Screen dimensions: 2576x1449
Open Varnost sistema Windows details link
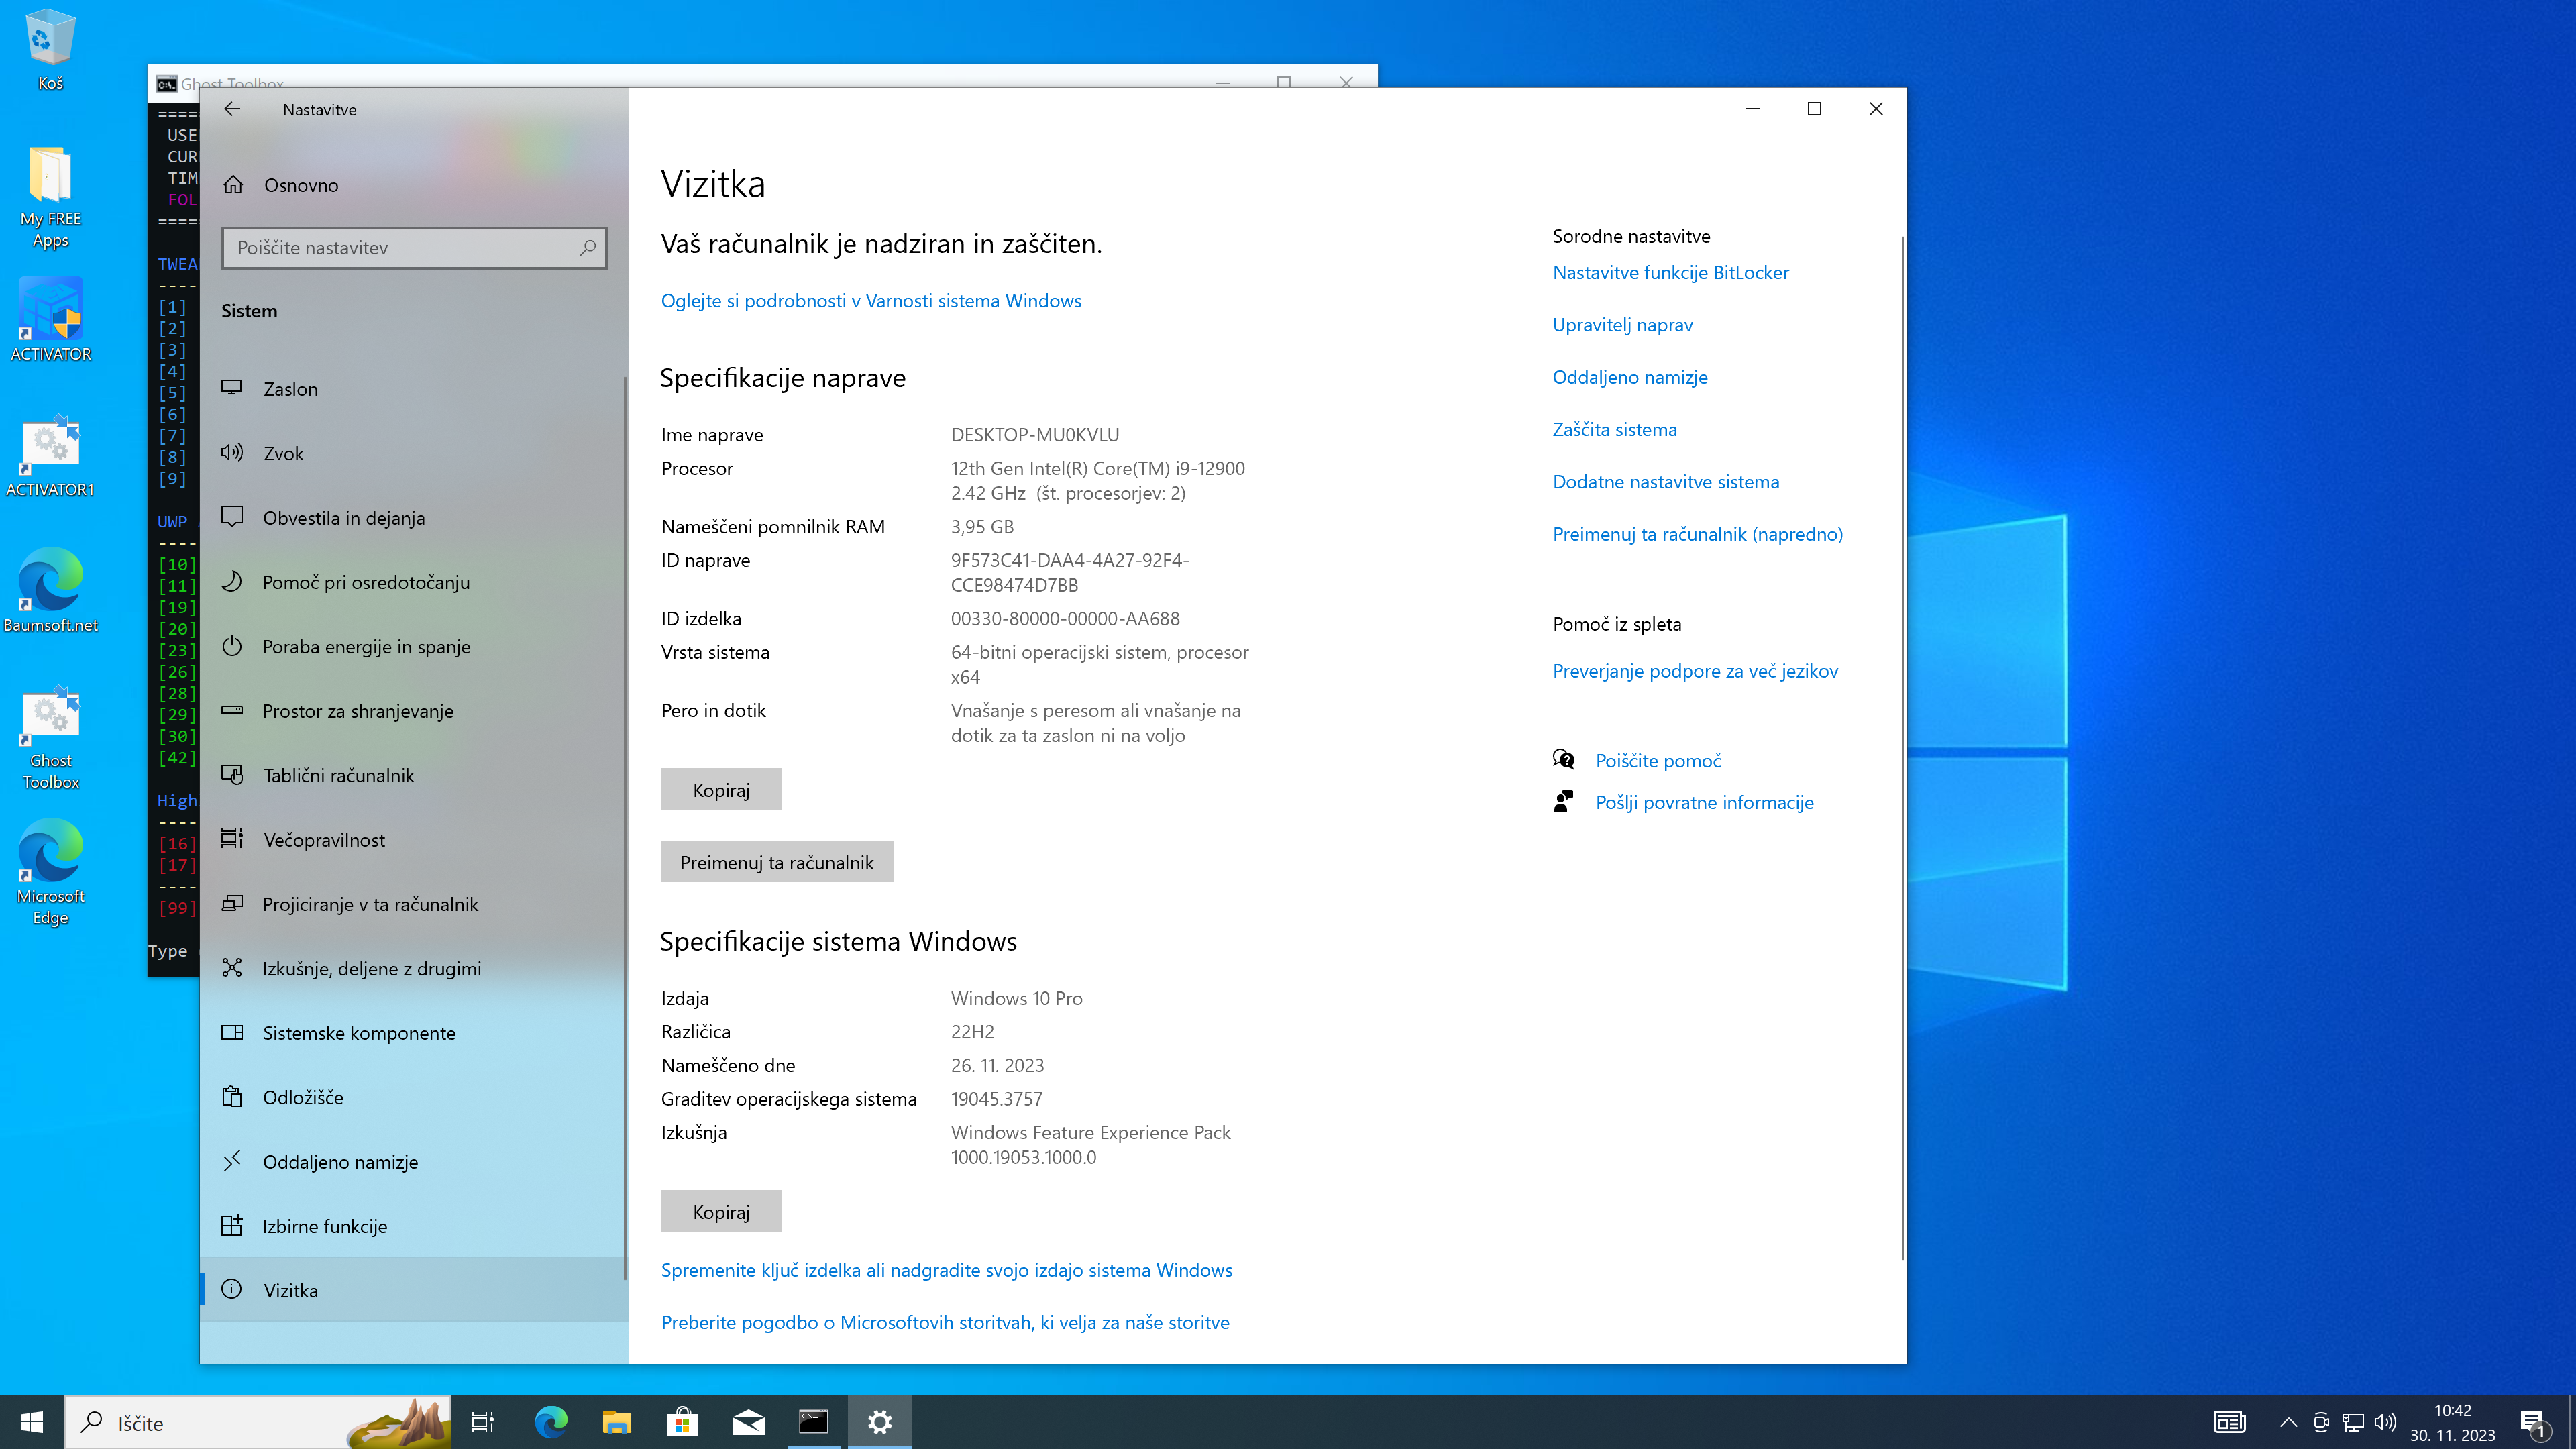[871, 301]
